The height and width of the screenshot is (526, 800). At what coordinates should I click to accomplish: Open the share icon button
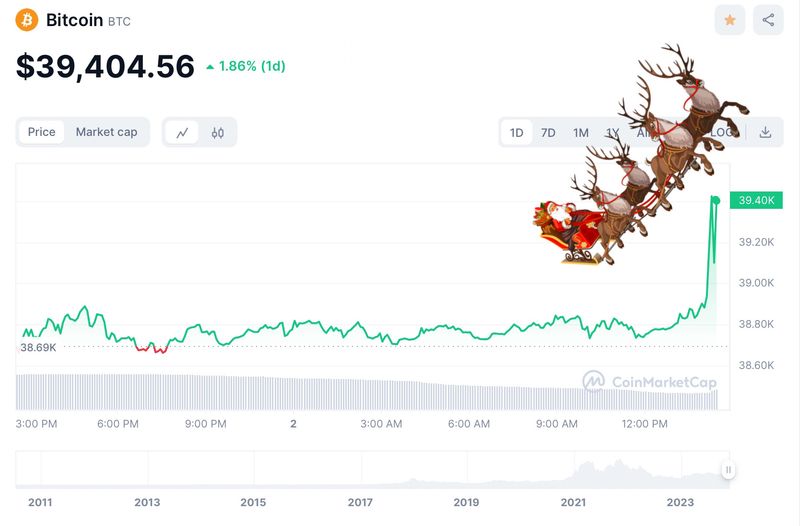768,20
